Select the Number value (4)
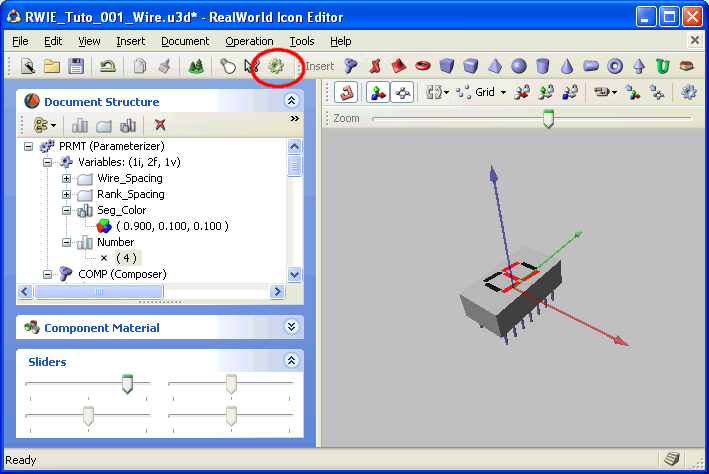Viewport: 709px width, 474px height. (x=127, y=258)
